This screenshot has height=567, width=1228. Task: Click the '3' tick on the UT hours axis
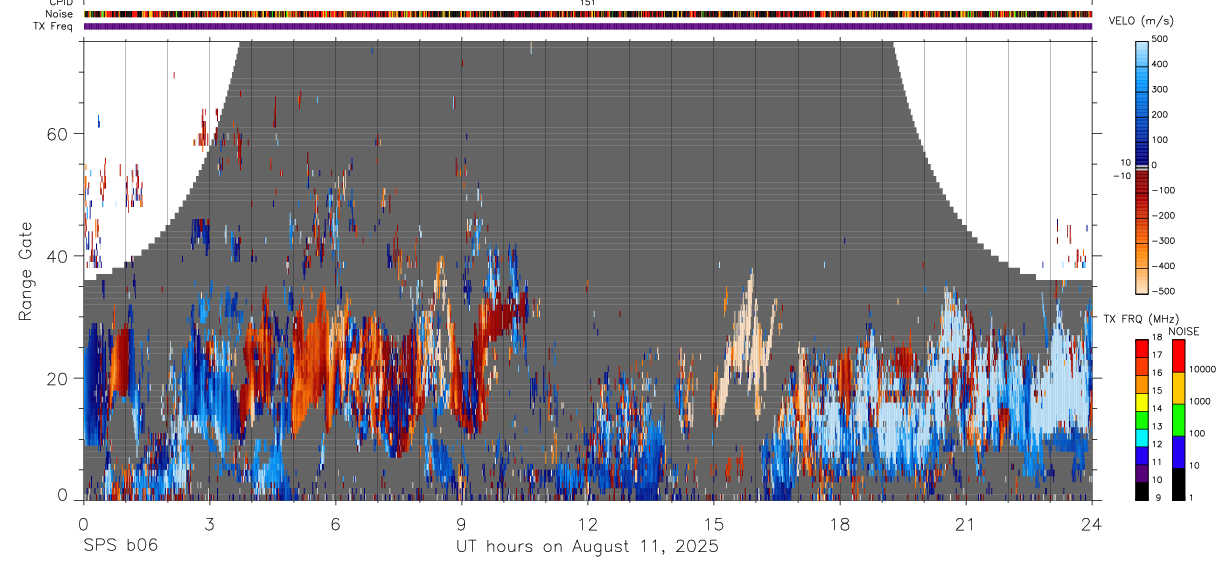(x=209, y=524)
